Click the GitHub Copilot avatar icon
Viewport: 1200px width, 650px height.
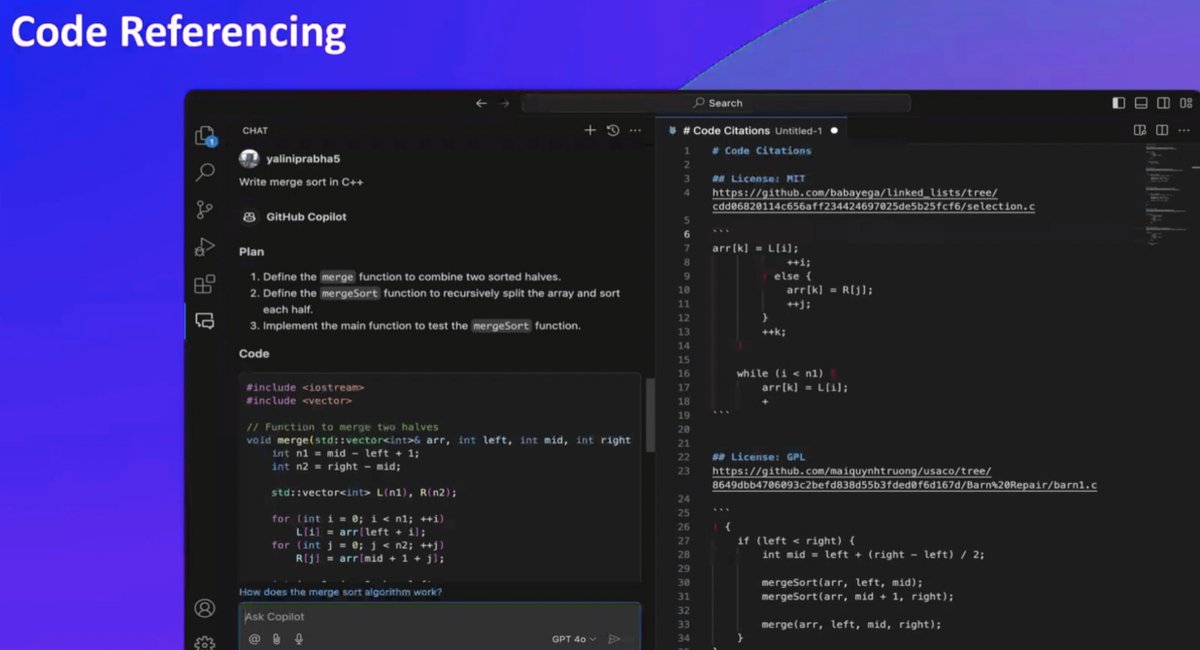click(249, 216)
